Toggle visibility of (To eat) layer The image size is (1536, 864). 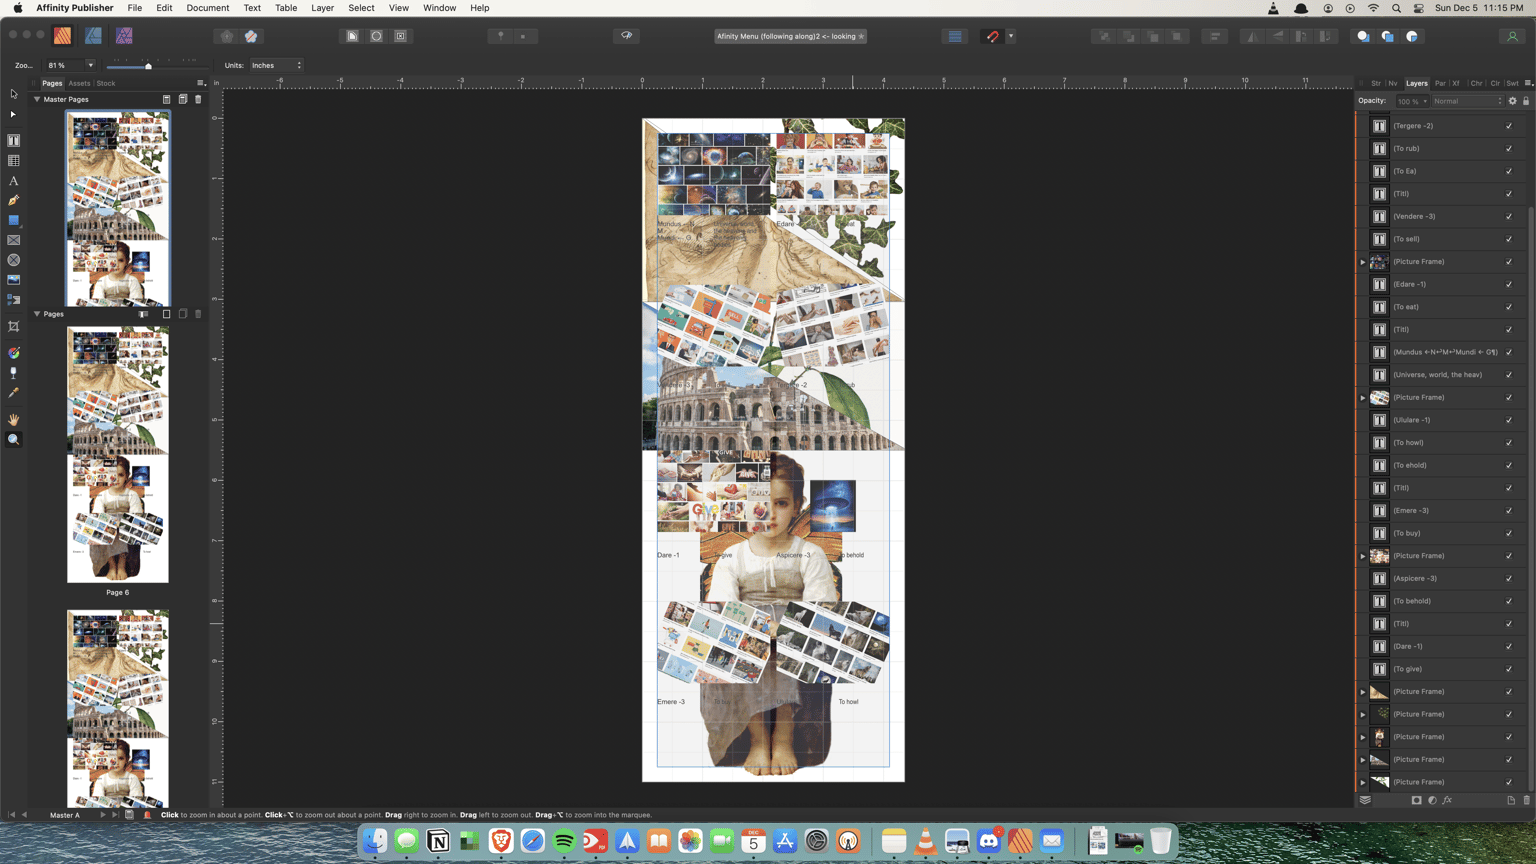pos(1509,307)
